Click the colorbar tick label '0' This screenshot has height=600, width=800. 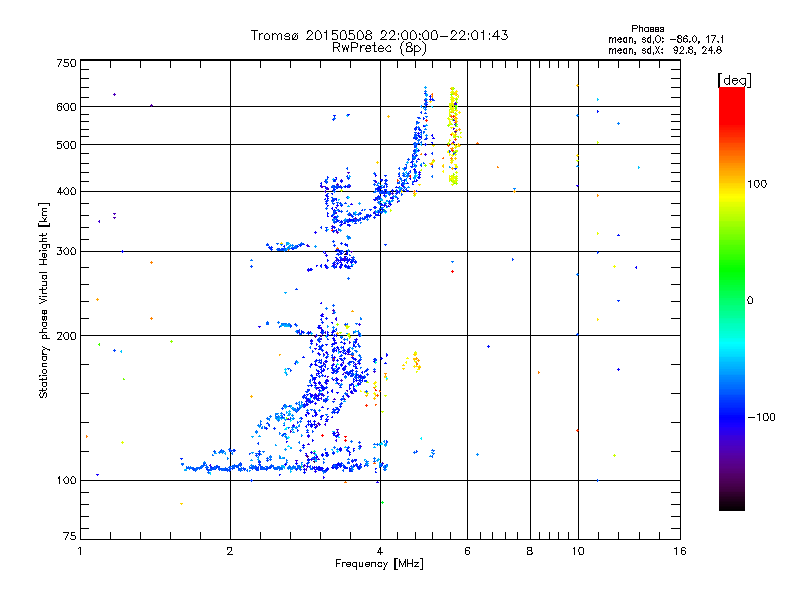[750, 301]
